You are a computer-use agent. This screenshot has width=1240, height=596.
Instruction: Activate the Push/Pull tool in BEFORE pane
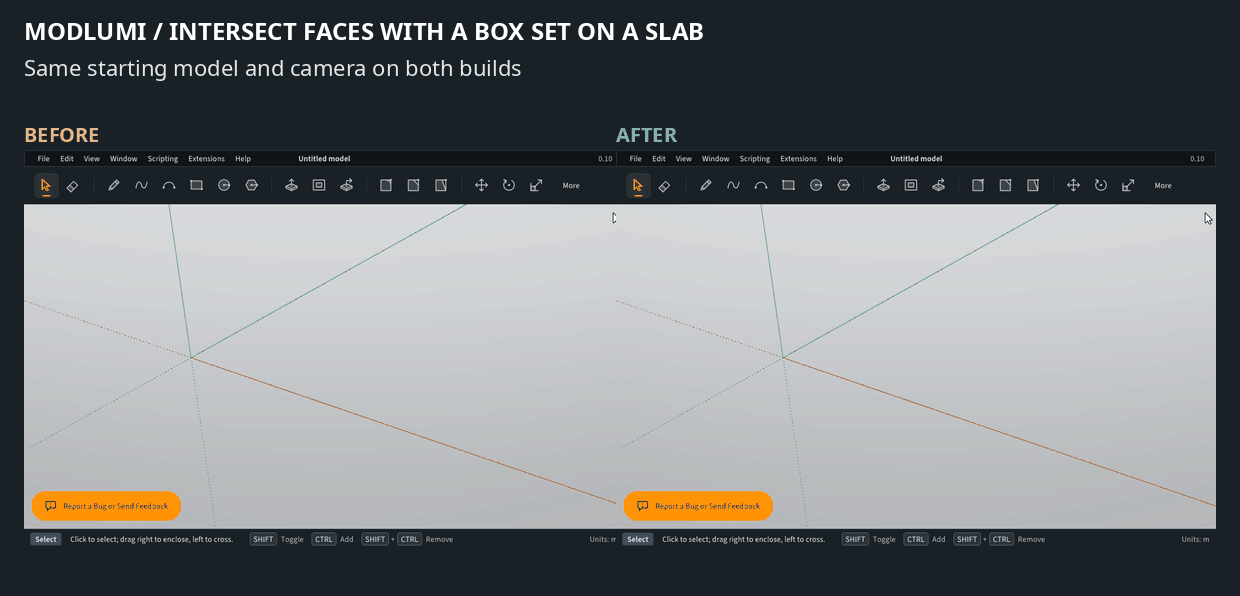coord(291,185)
